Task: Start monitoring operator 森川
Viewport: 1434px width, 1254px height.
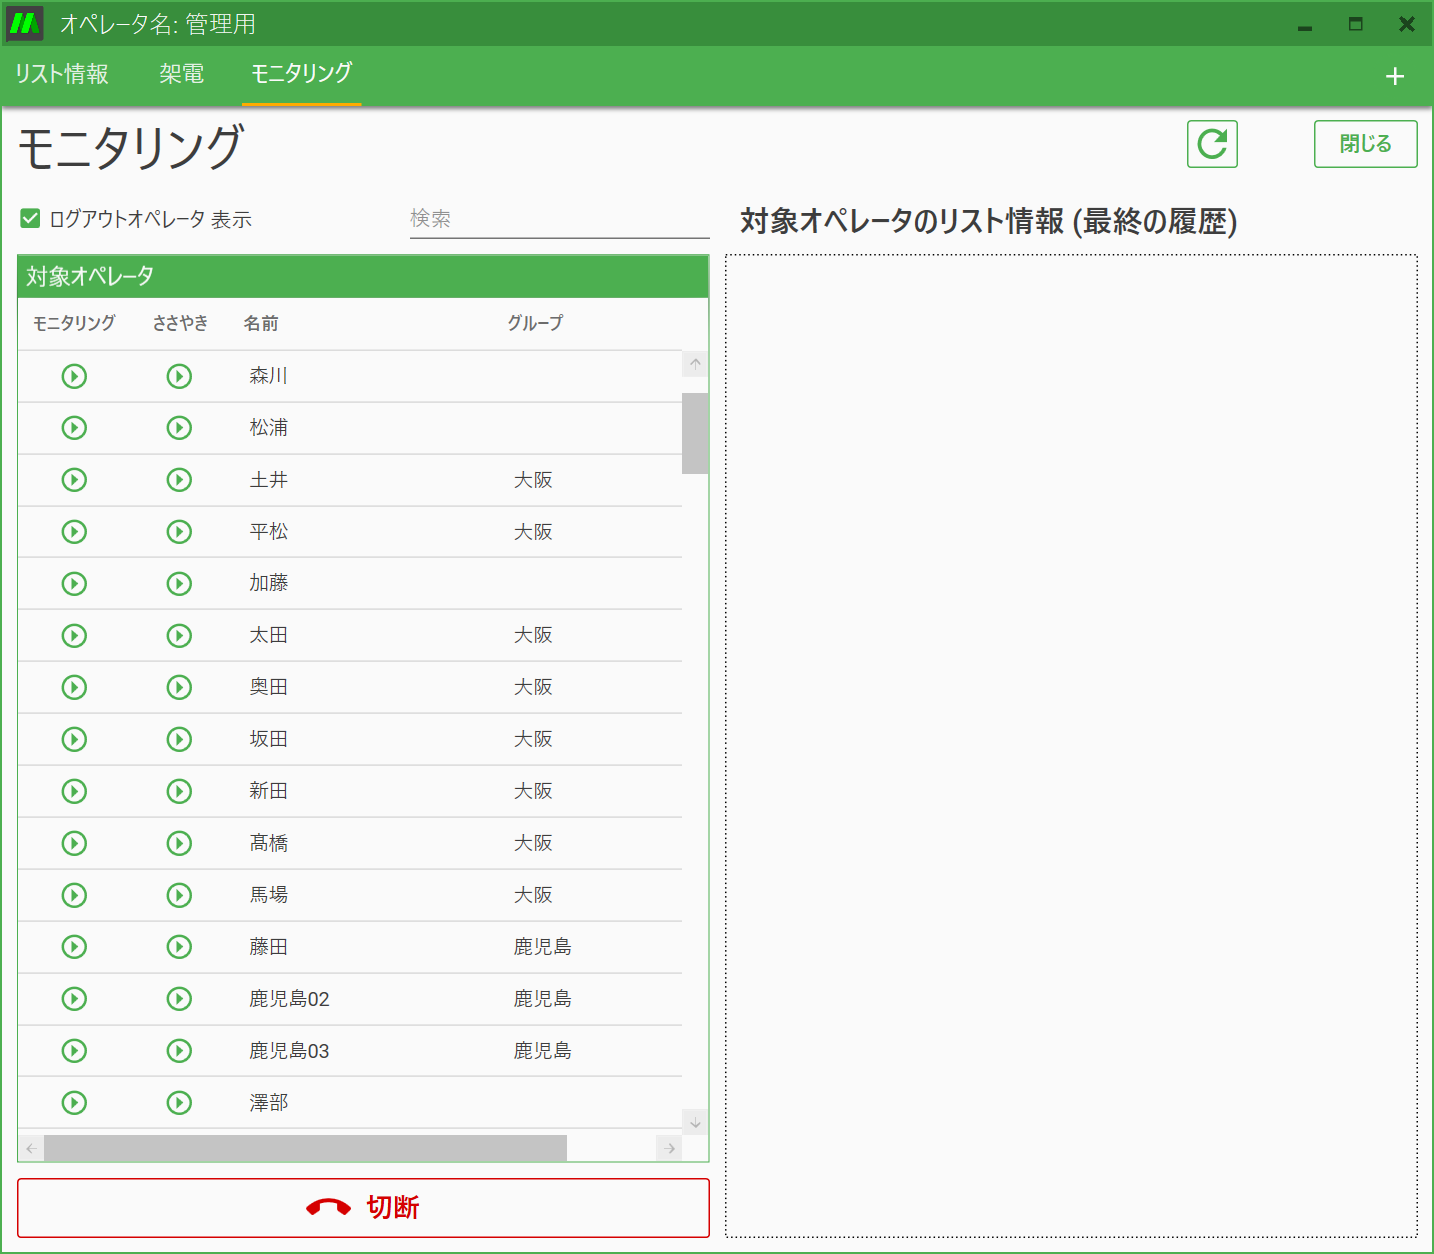Action: (74, 376)
